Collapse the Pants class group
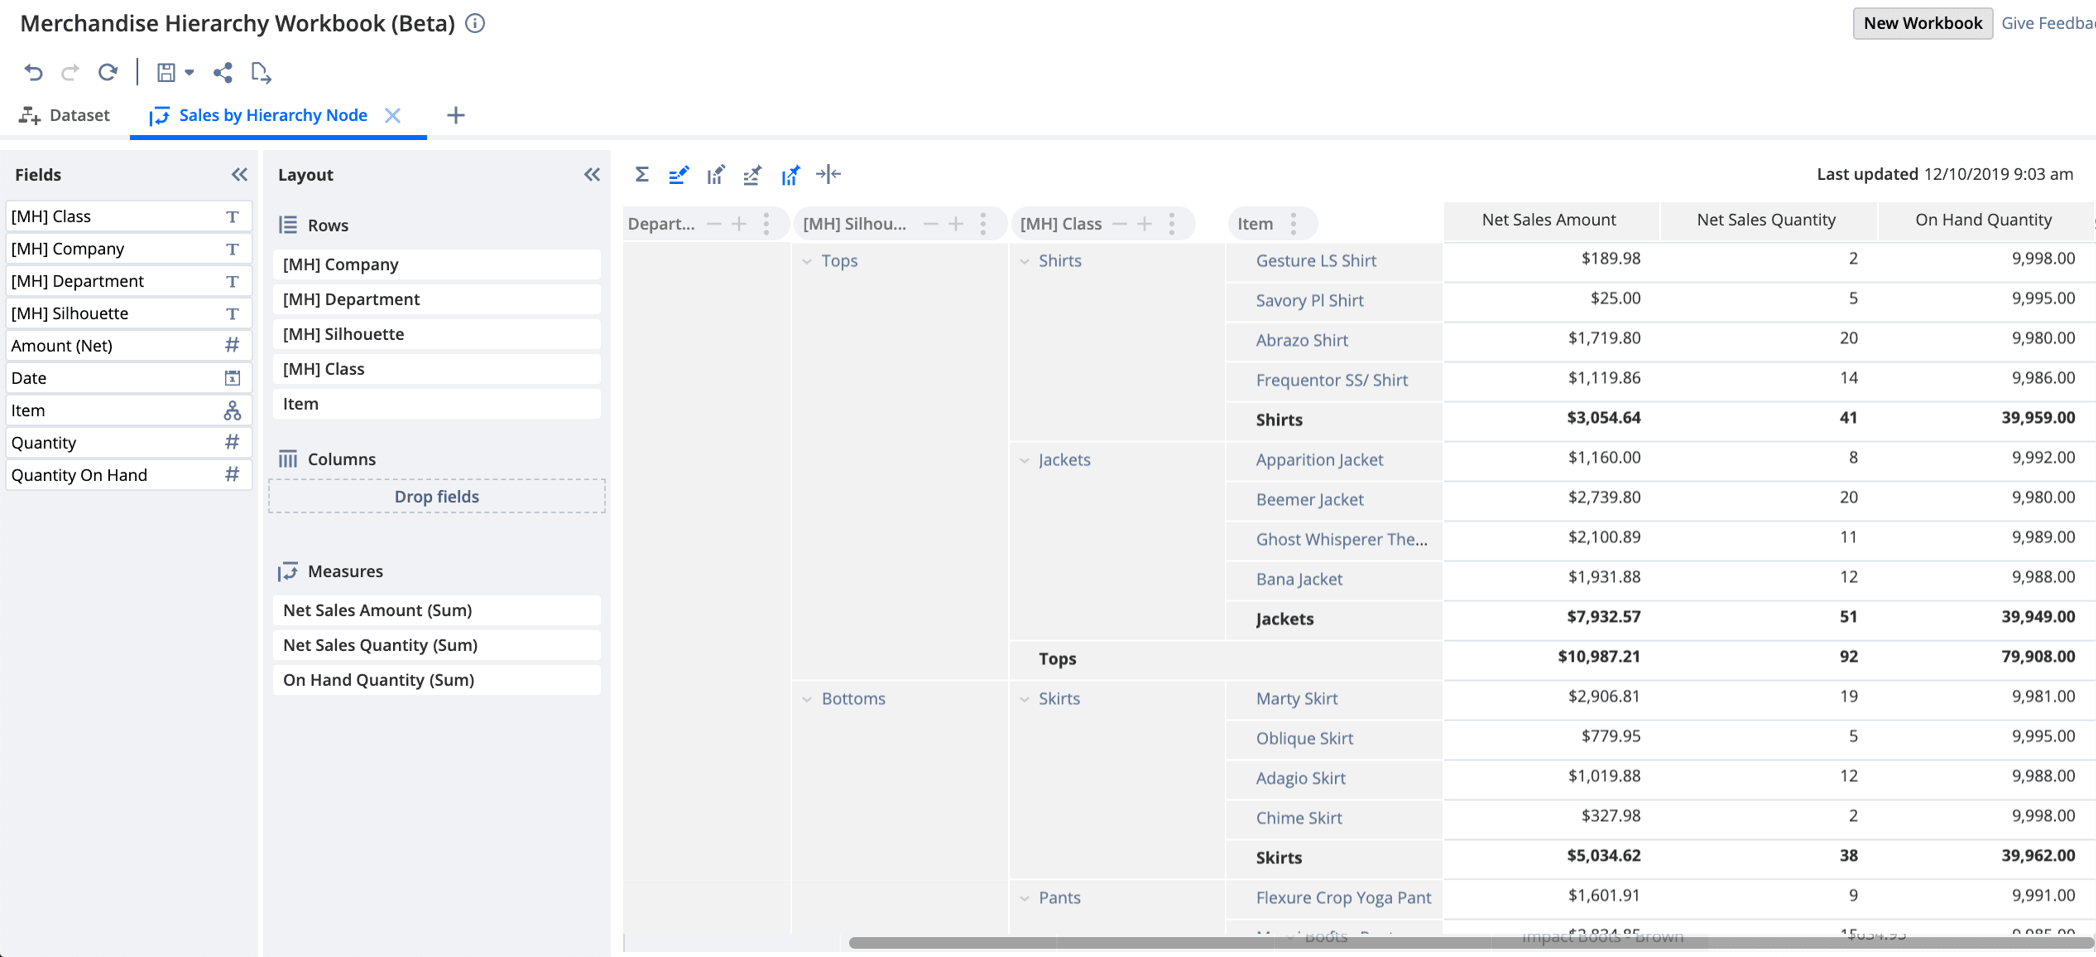The height and width of the screenshot is (957, 2096). click(1025, 898)
